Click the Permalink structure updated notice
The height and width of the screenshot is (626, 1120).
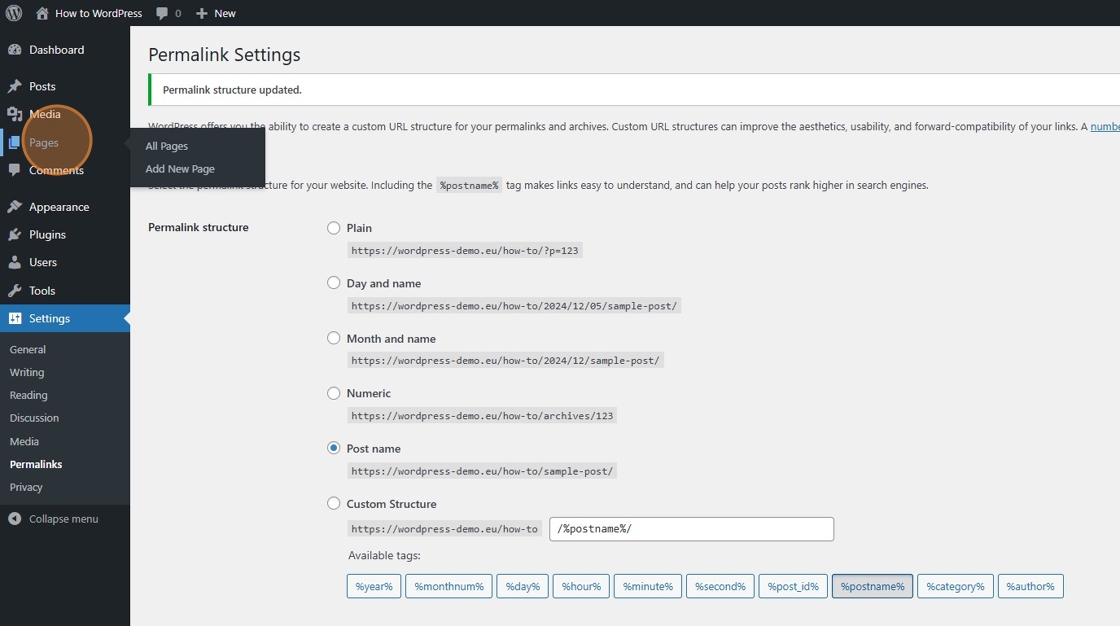point(232,89)
